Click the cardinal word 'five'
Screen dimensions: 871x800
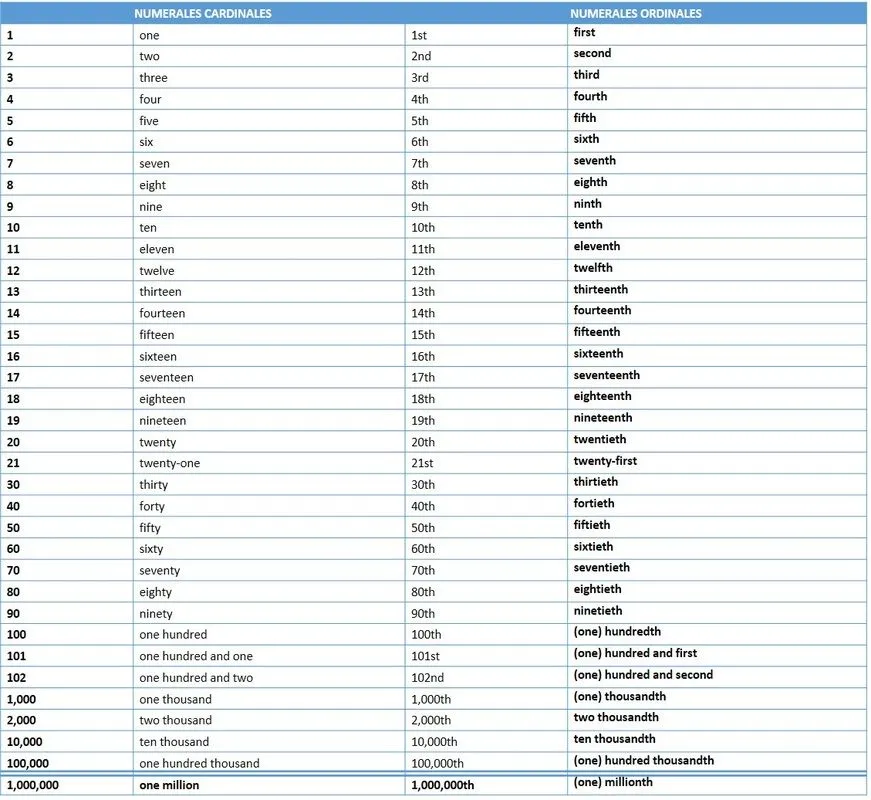[149, 121]
